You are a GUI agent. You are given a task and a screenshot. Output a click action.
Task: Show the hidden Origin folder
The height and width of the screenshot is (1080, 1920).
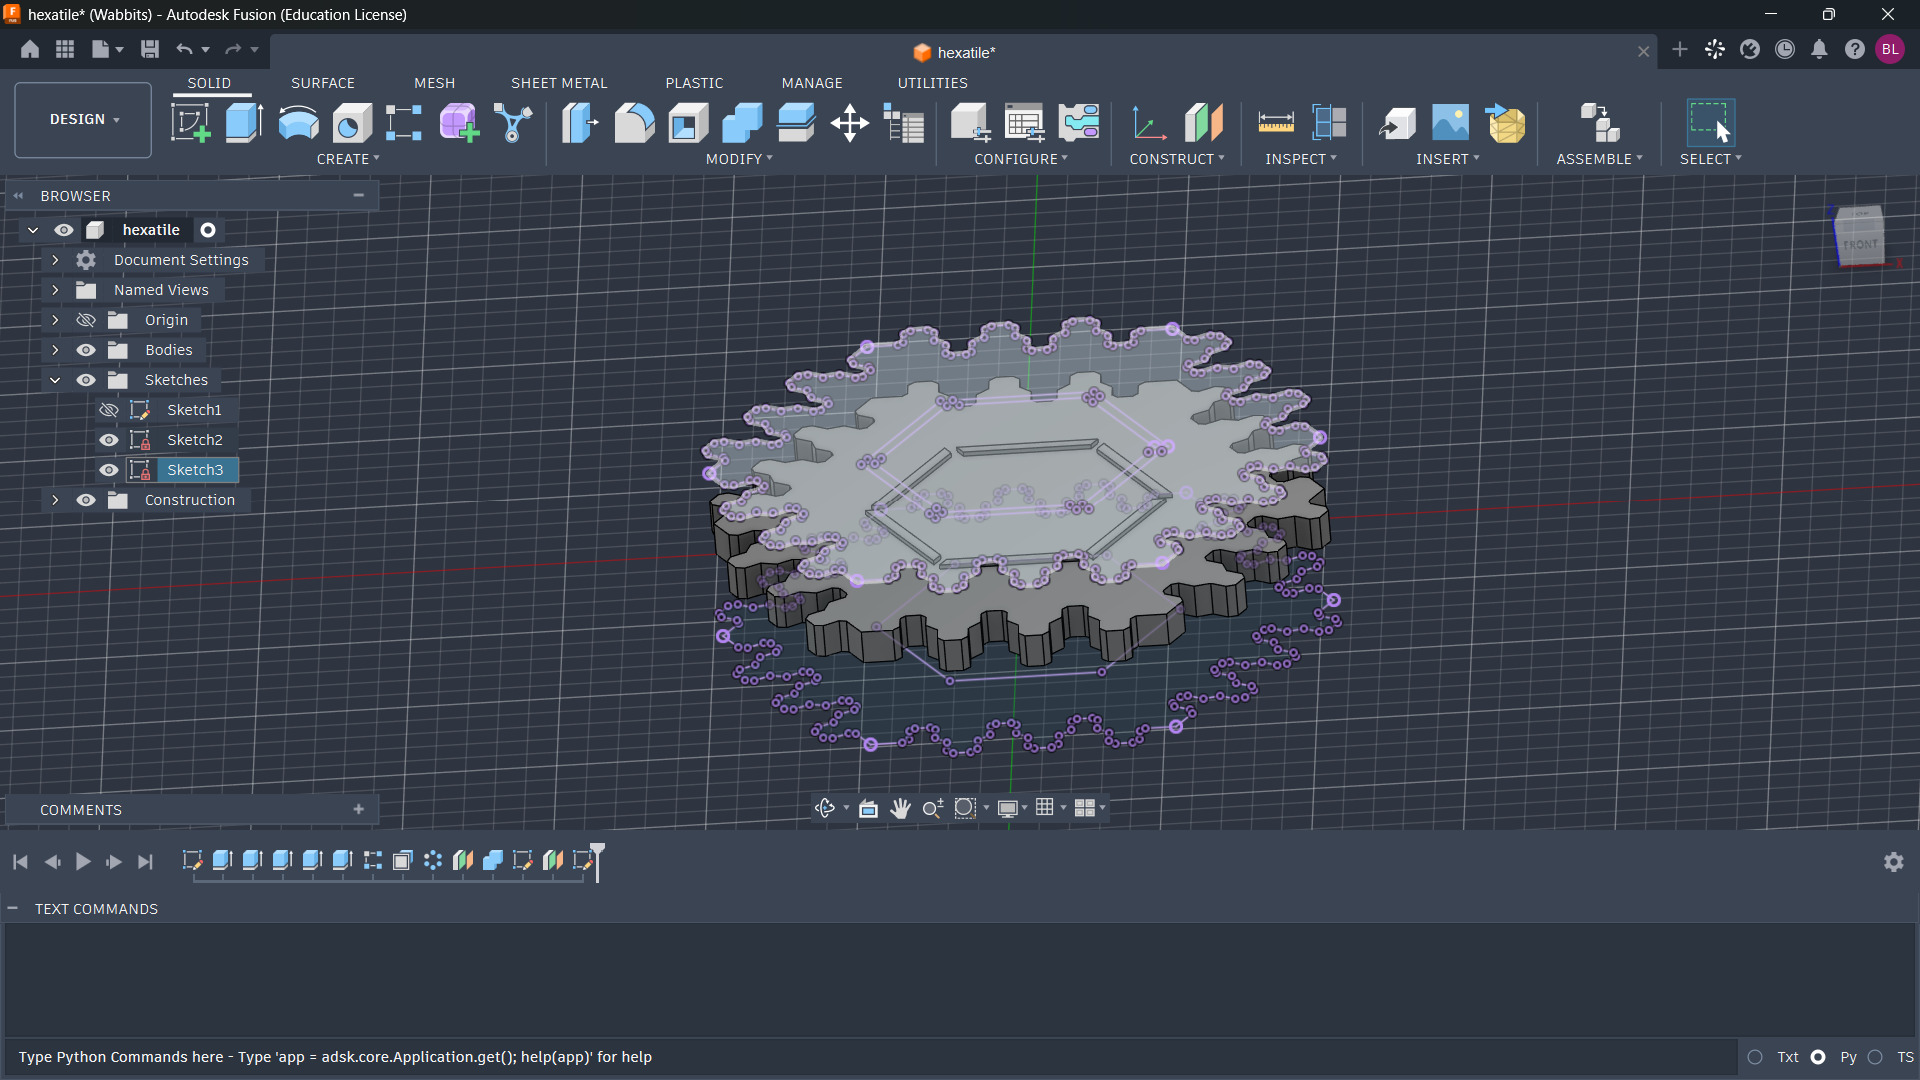tap(86, 320)
